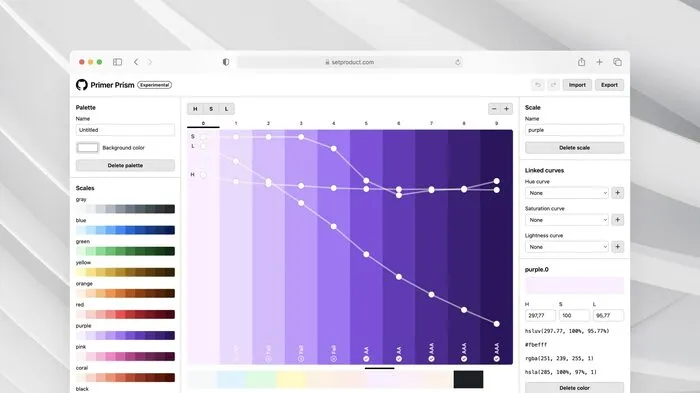Reload the page with the refresh icon
The width and height of the screenshot is (700, 393).
[458, 62]
